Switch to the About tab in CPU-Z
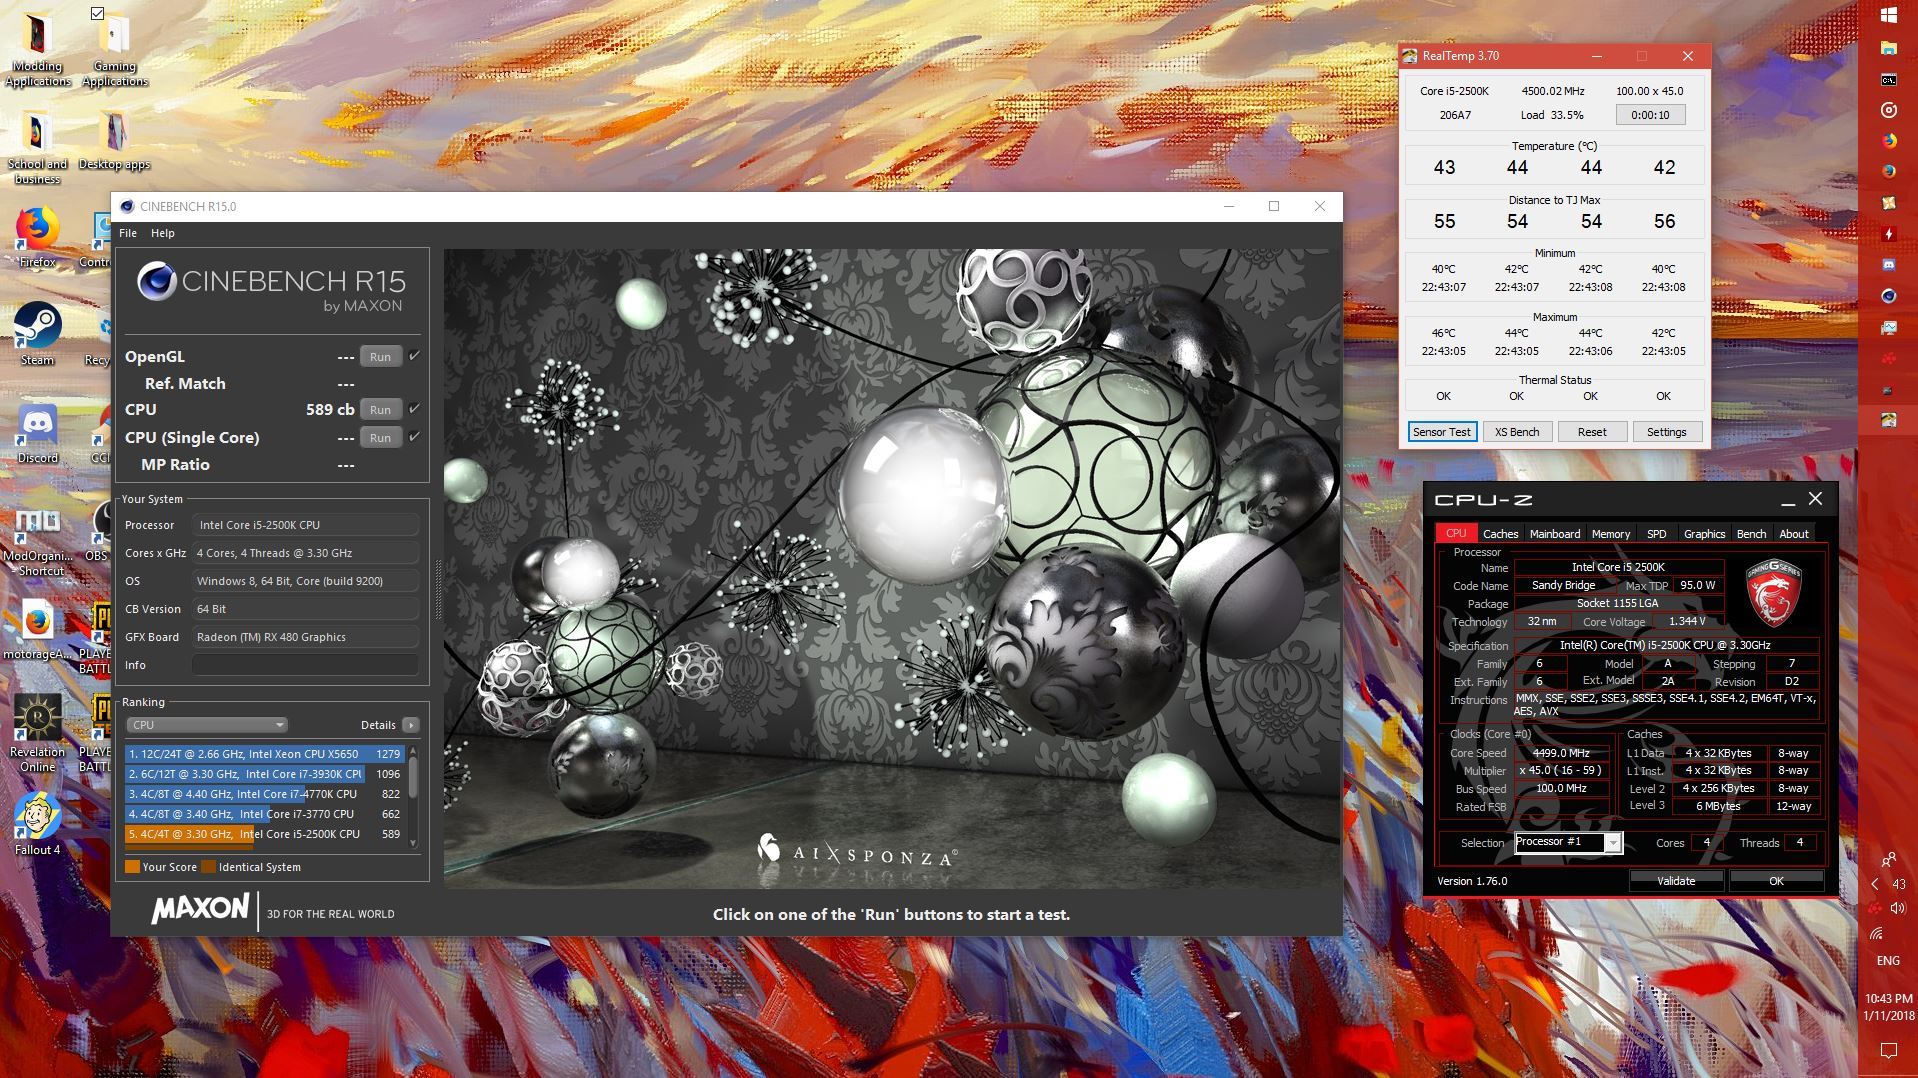 1794,534
